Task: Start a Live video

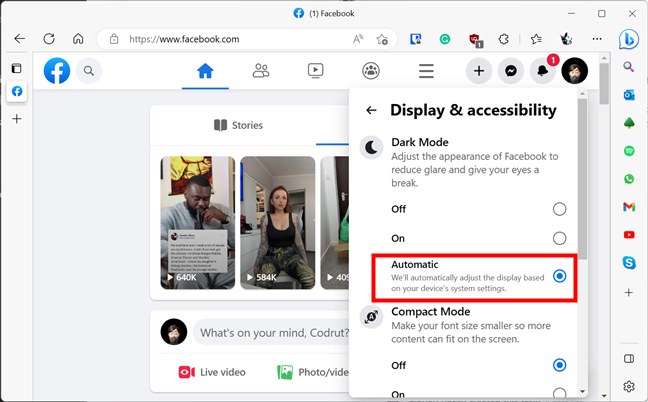Action: [212, 372]
